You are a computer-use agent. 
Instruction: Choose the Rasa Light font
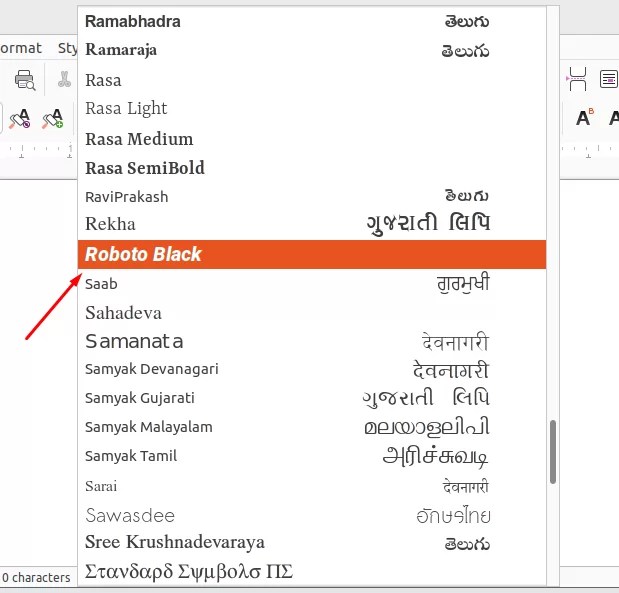pyautogui.click(x=312, y=109)
